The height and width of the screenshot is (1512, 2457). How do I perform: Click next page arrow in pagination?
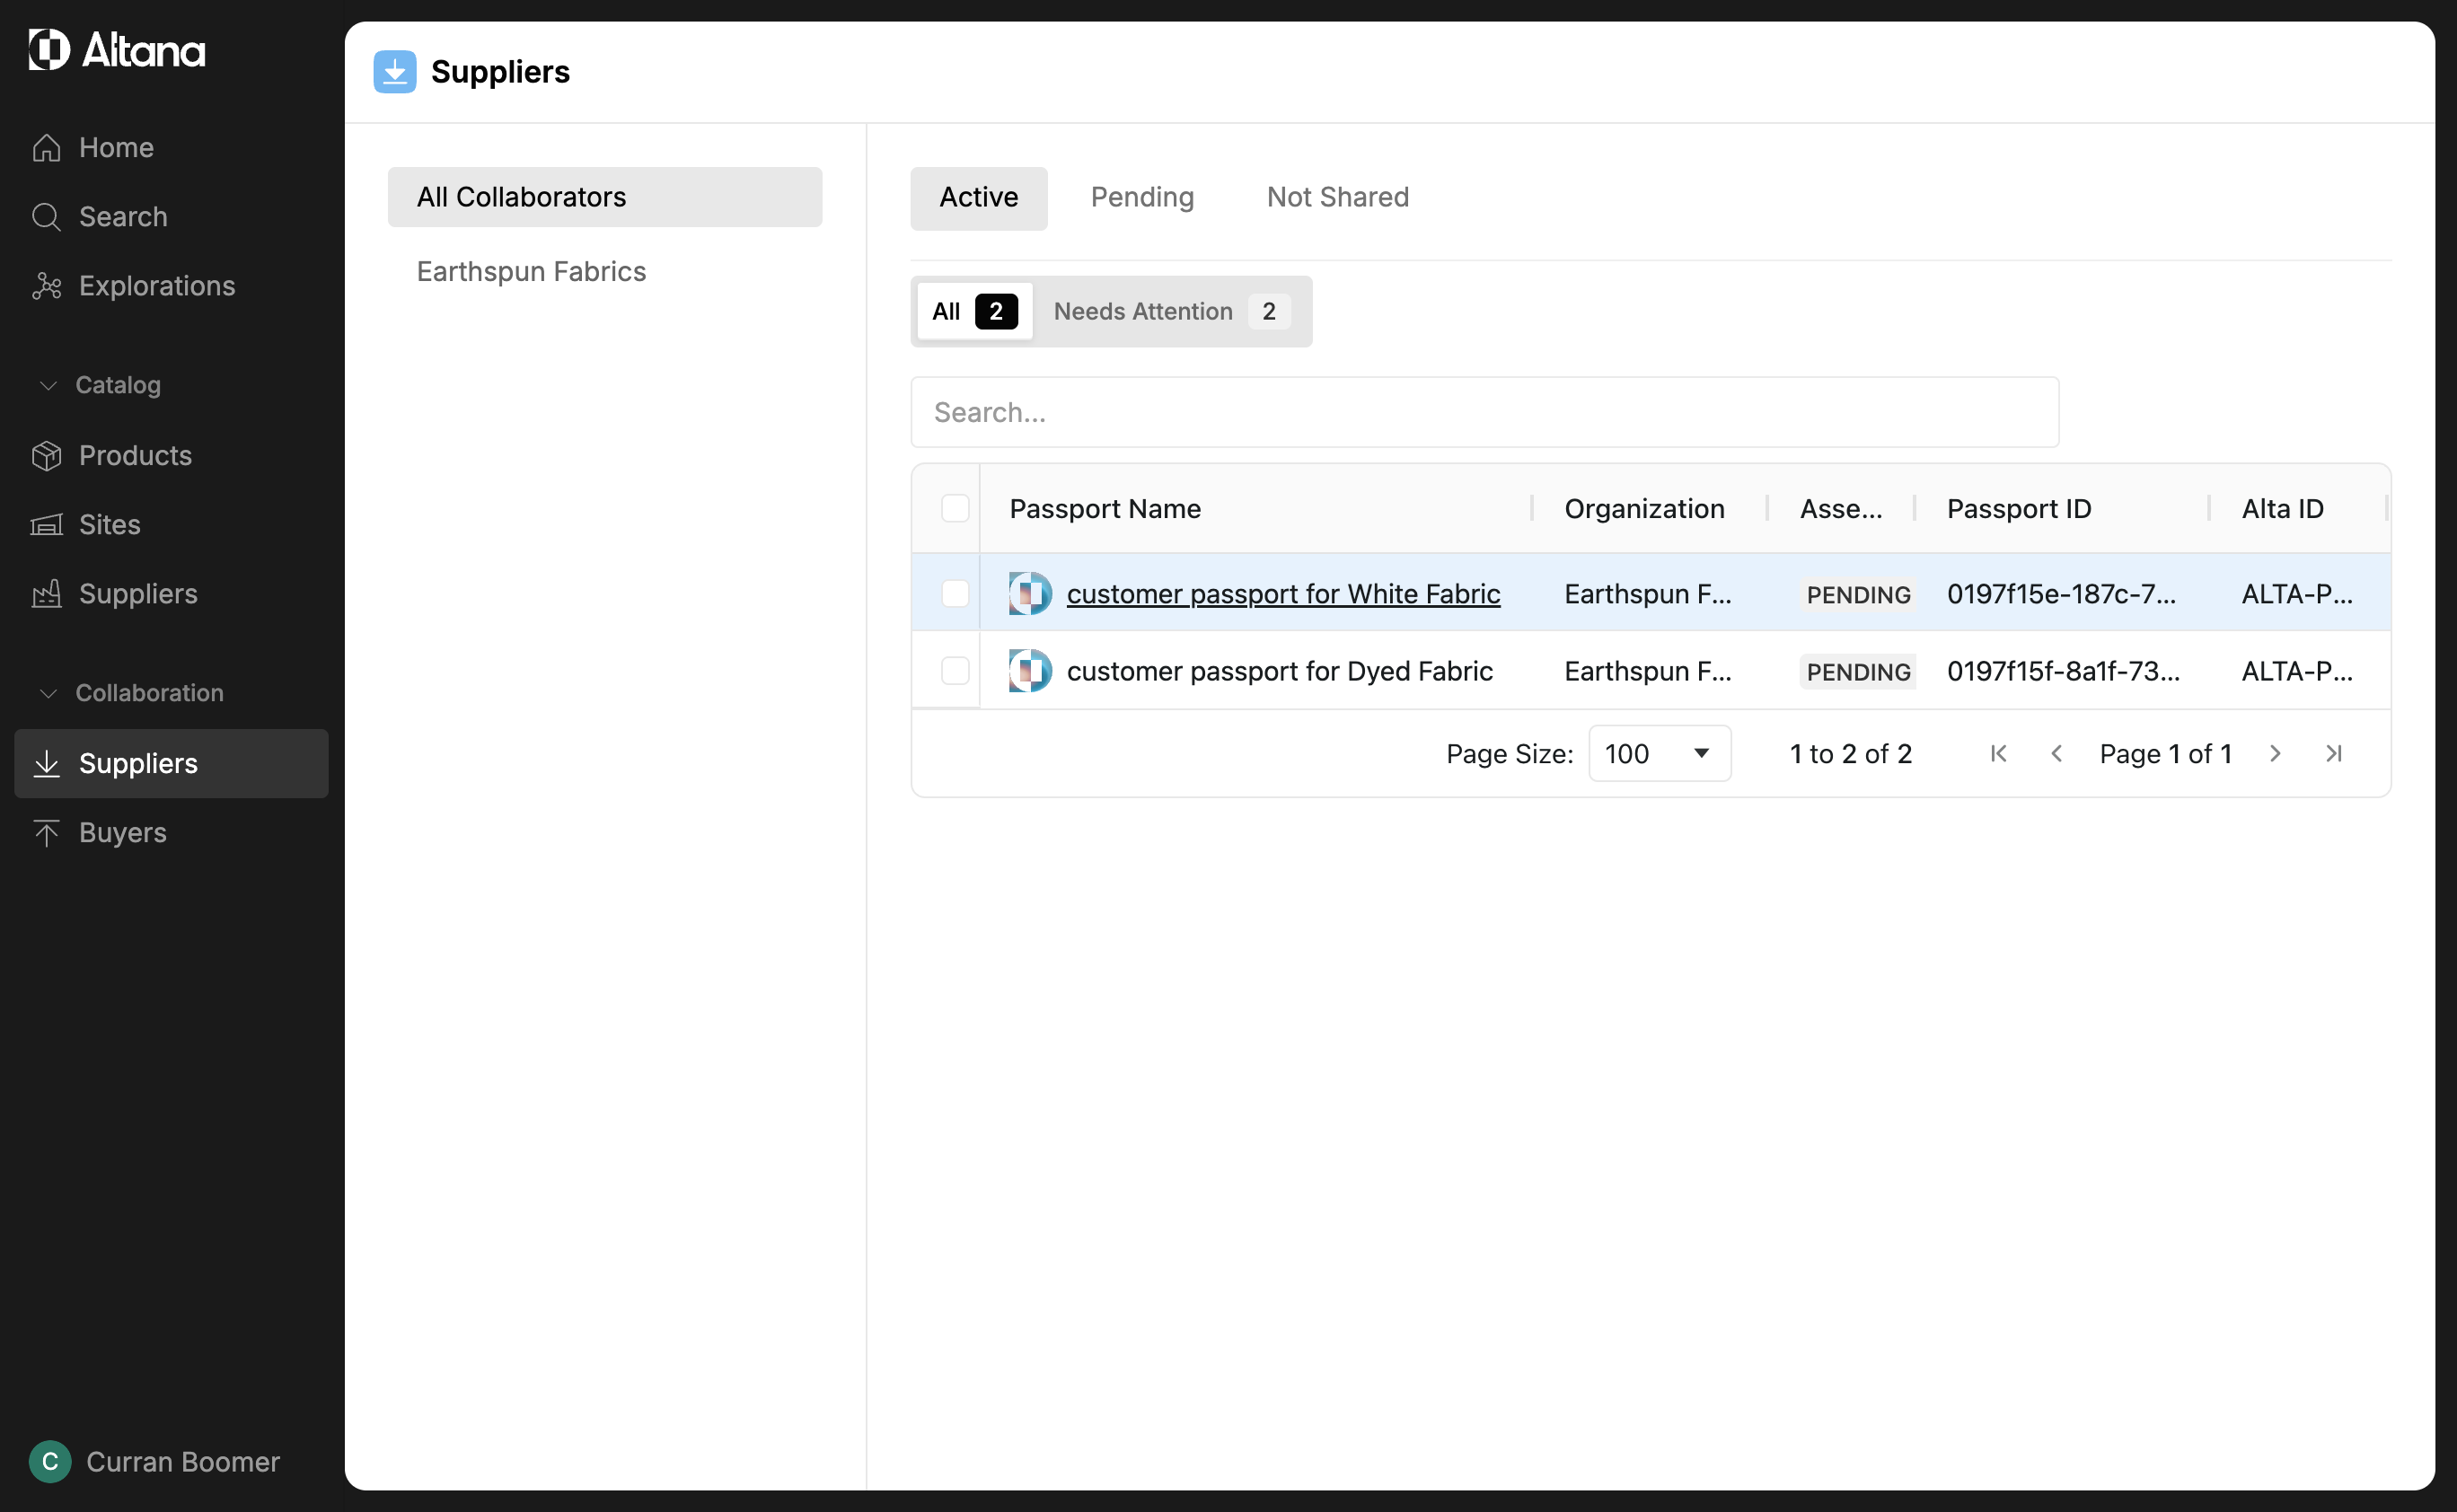click(2275, 753)
